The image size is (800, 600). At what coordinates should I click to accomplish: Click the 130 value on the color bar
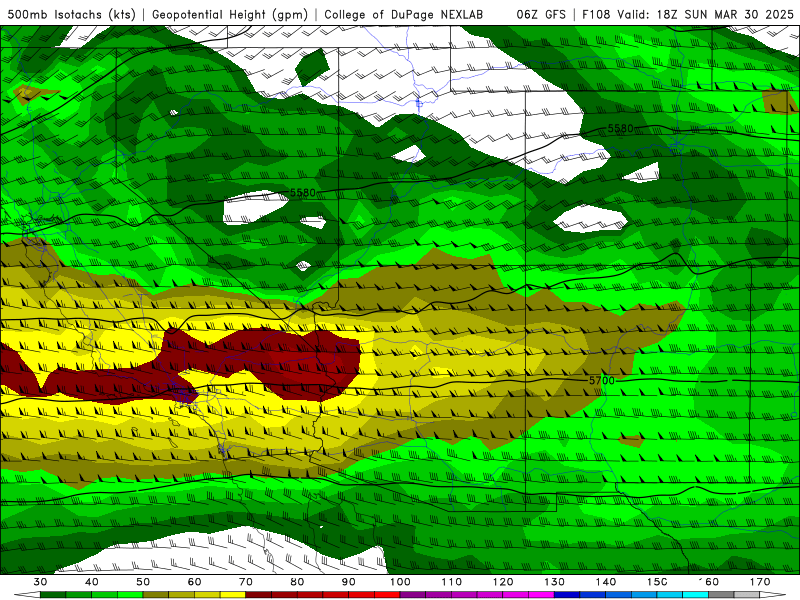pos(554,582)
